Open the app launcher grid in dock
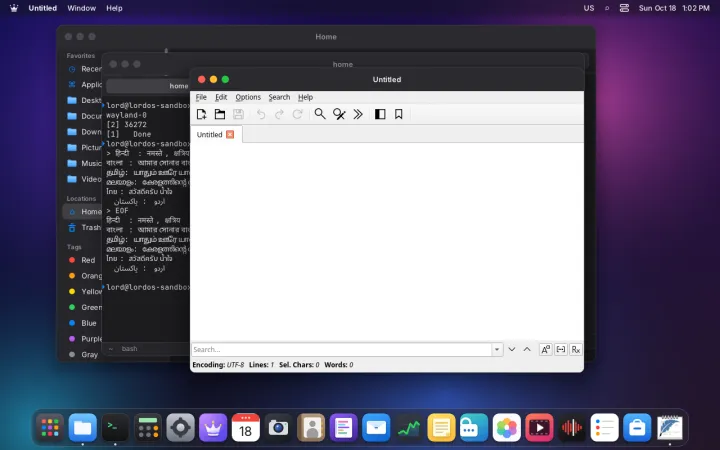The image size is (720, 450). pyautogui.click(x=50, y=428)
